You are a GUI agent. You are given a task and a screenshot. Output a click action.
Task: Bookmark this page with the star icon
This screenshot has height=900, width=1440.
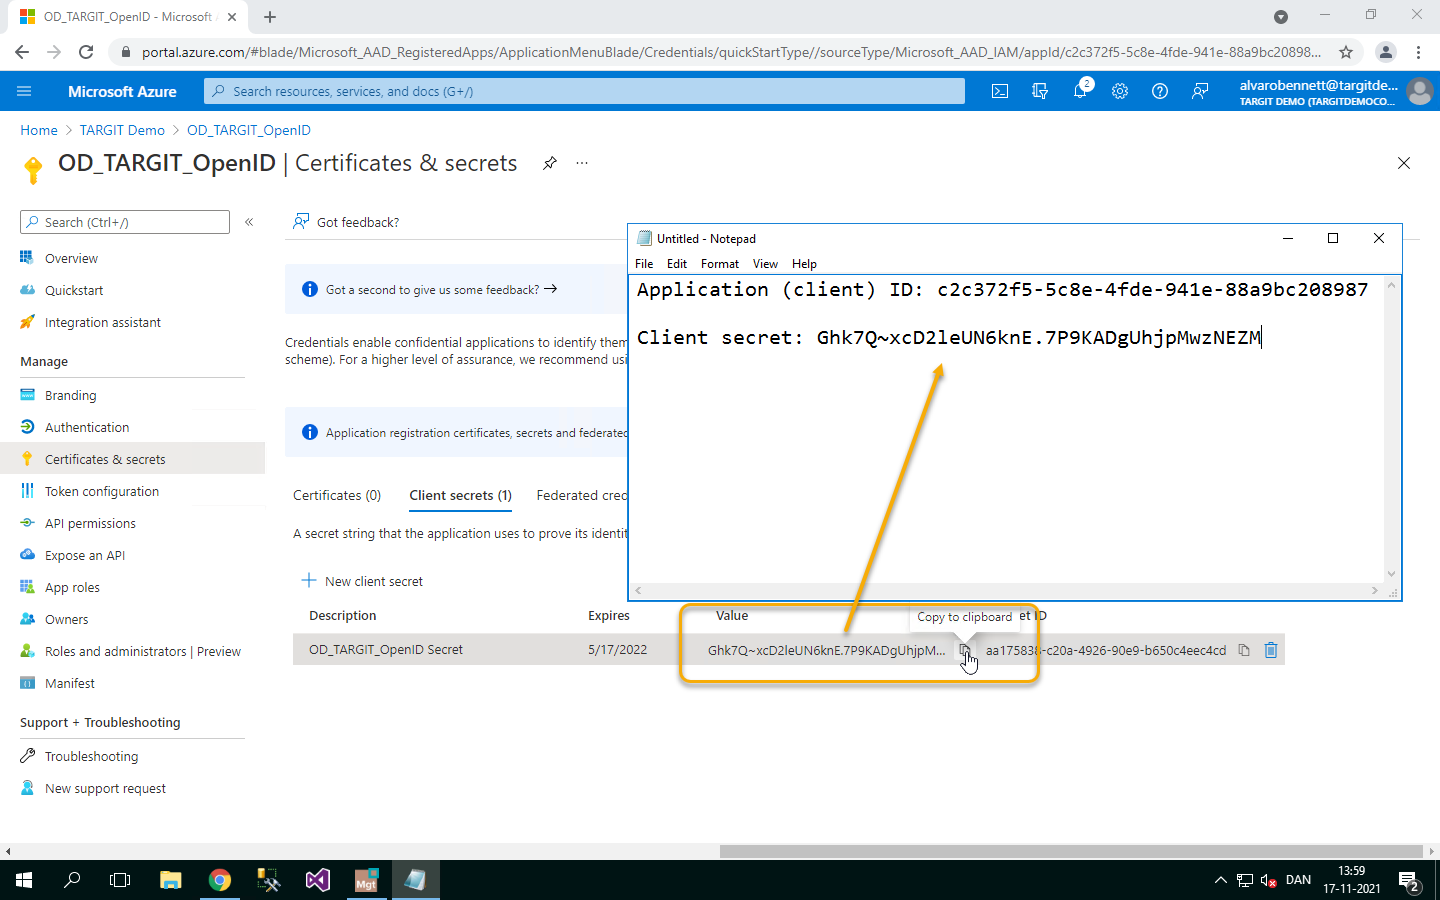1346,52
